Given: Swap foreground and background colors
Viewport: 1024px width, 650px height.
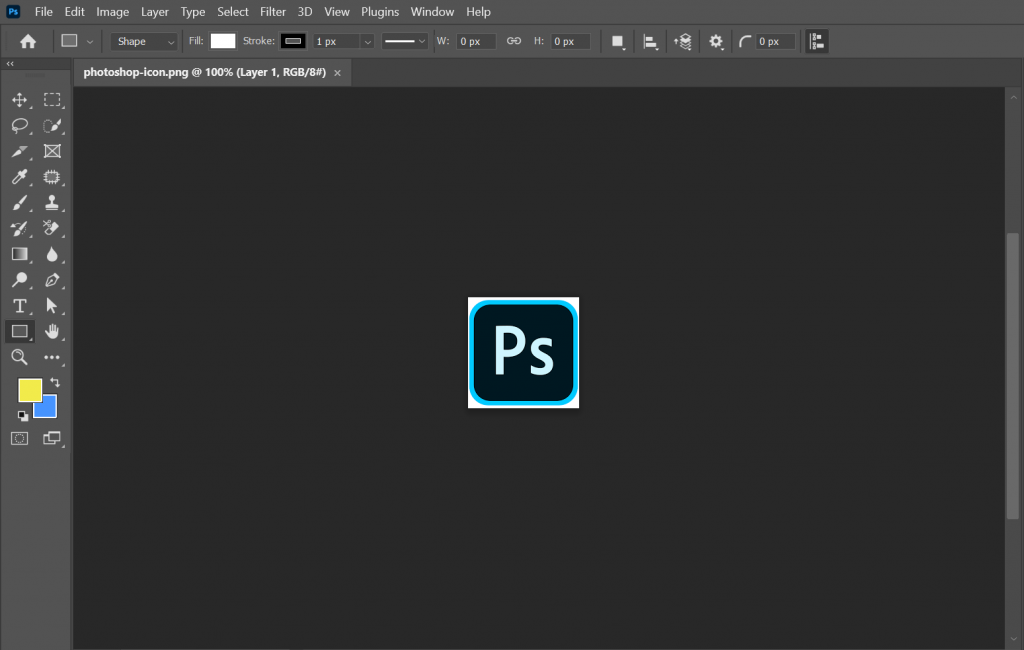Looking at the screenshot, I should 55,383.
